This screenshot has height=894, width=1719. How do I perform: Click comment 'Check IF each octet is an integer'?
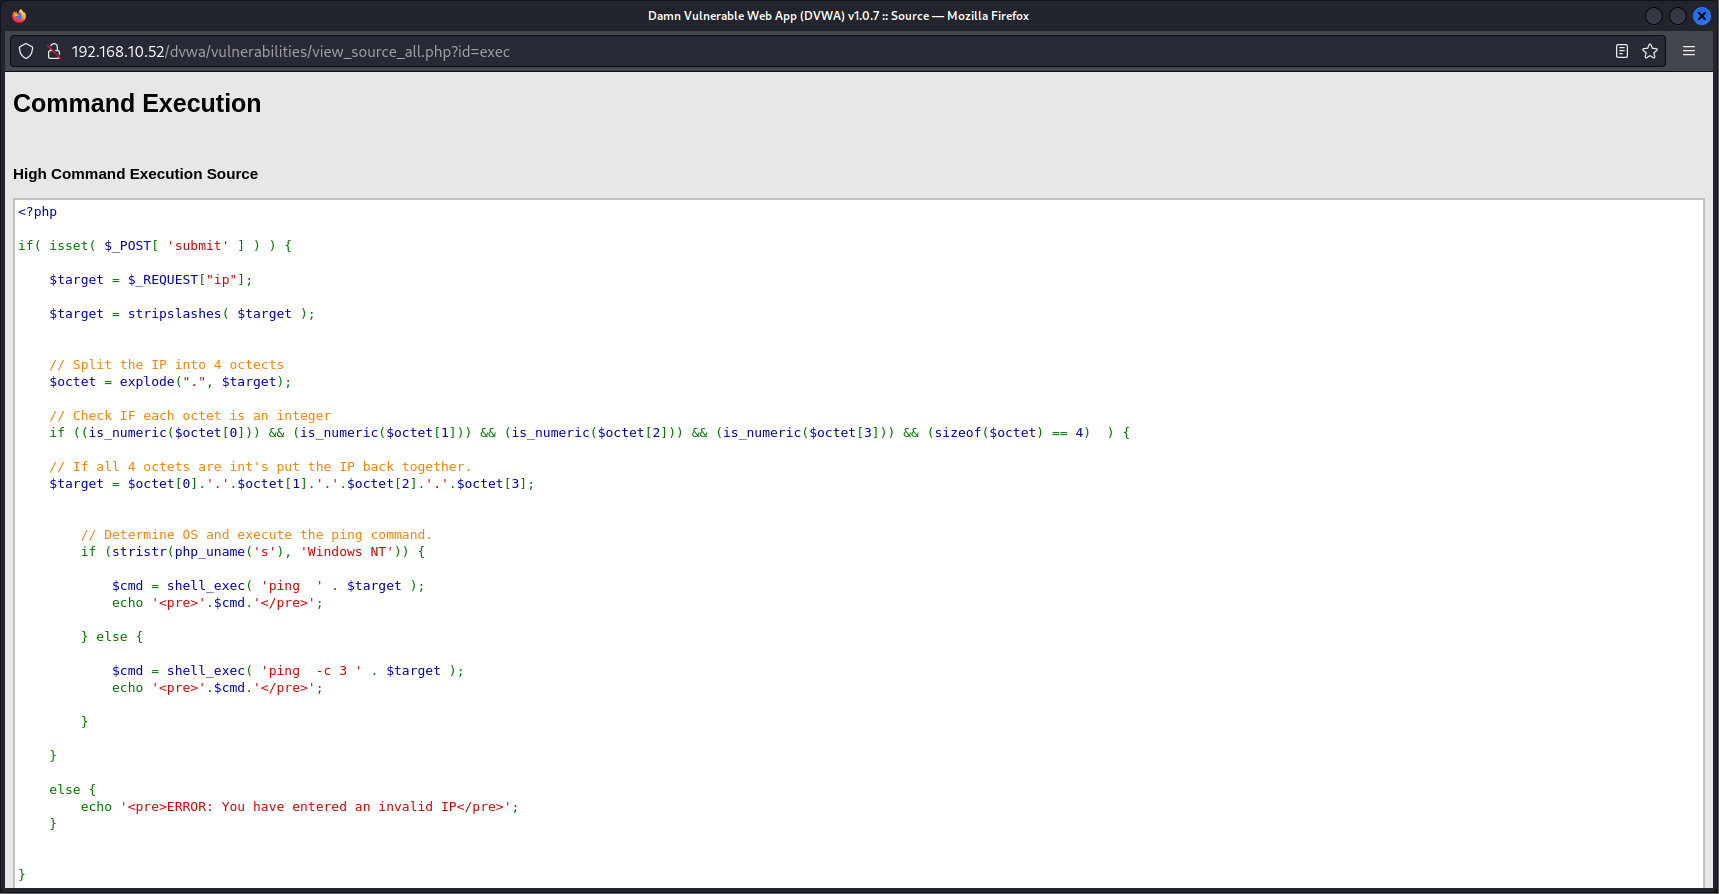tap(190, 416)
